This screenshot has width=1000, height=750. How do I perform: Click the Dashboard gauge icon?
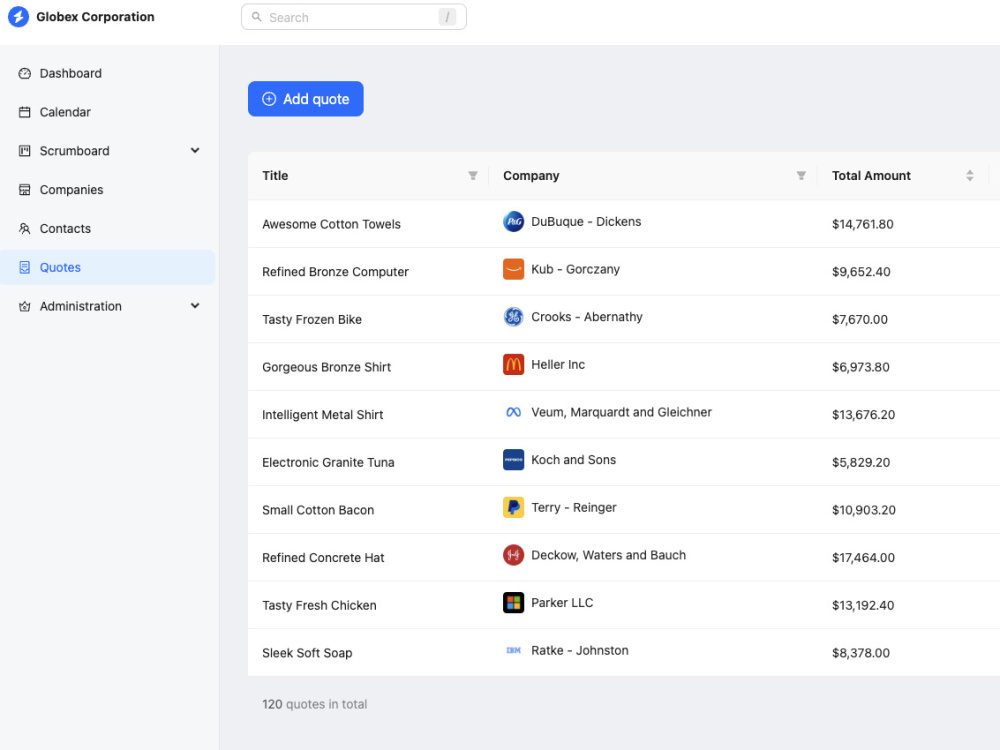(x=24, y=73)
